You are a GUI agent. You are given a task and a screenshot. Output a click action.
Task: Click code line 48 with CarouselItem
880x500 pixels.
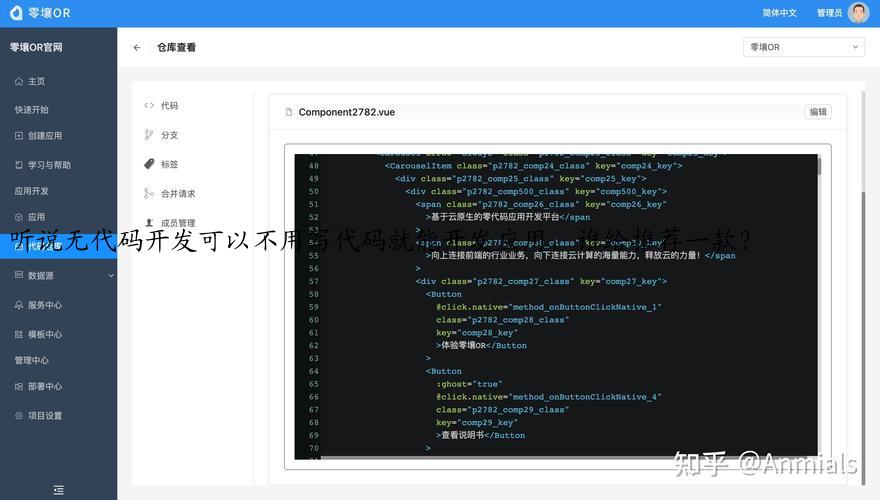point(533,166)
